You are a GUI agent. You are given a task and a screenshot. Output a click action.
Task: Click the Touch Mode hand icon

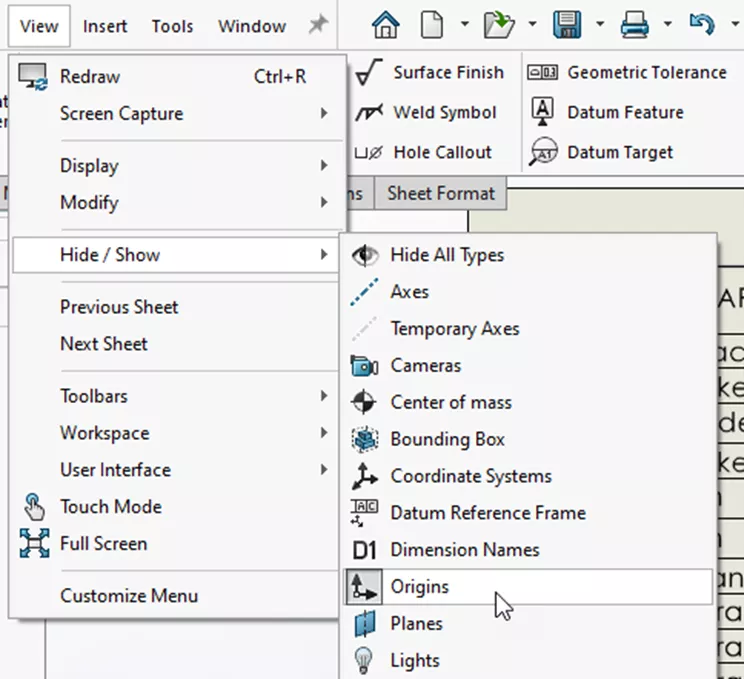tap(34, 507)
